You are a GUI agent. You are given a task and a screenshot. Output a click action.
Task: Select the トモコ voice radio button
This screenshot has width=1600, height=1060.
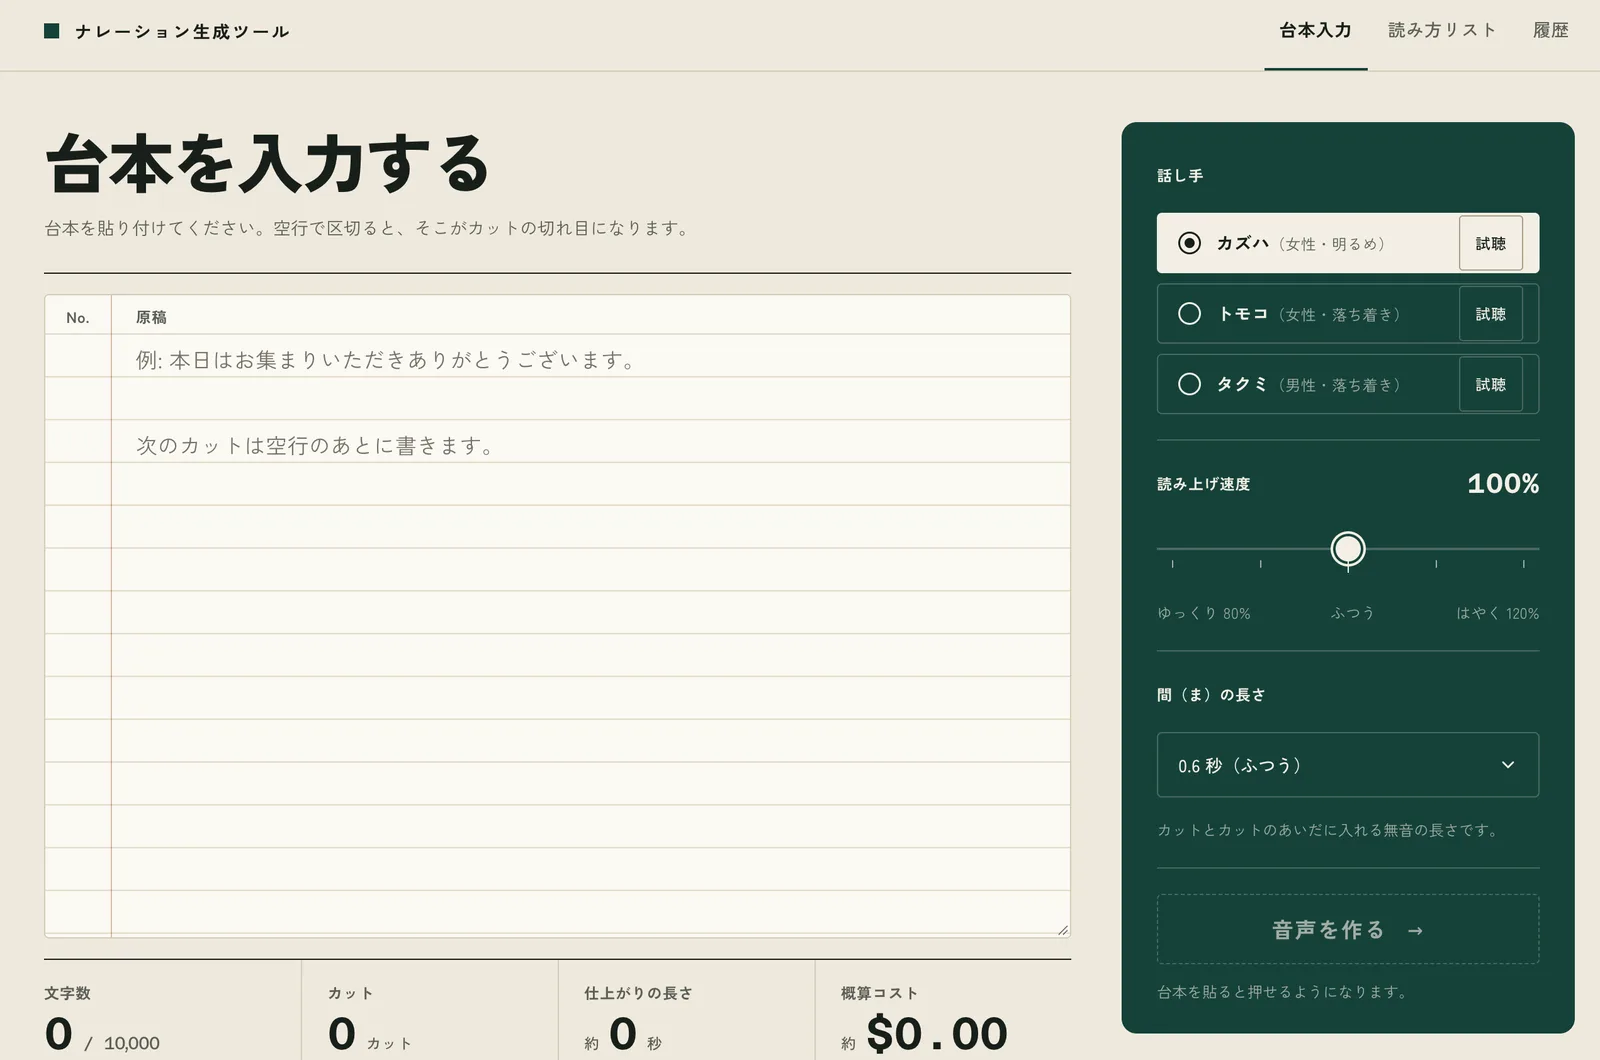click(x=1189, y=314)
